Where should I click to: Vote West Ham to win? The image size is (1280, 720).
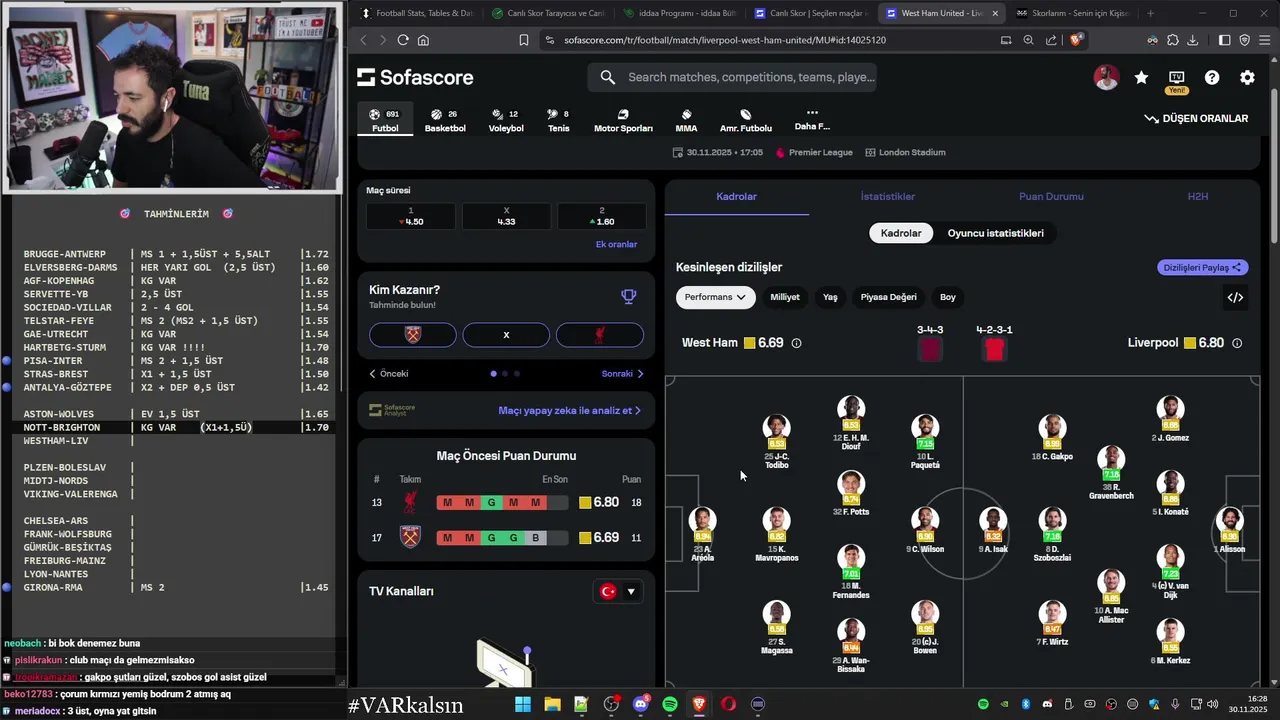coord(413,335)
